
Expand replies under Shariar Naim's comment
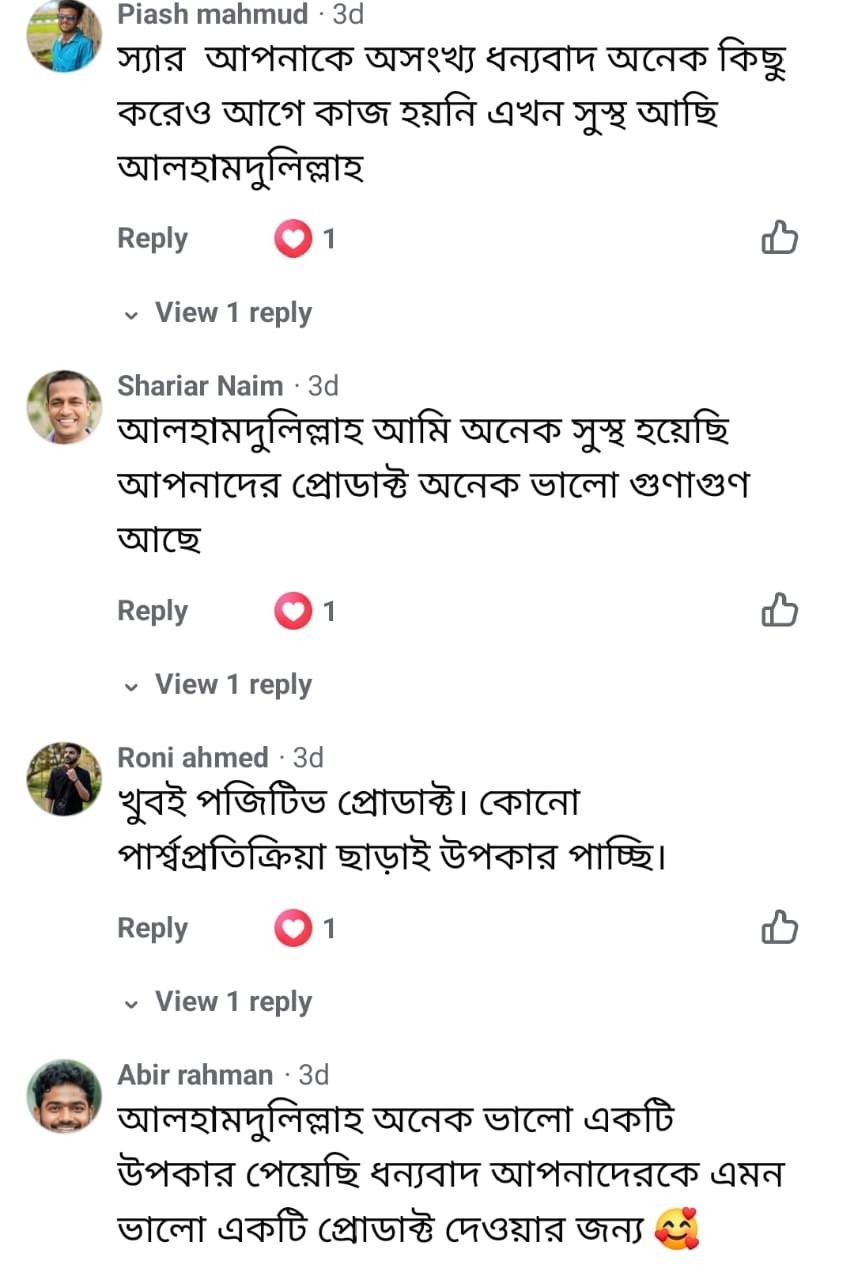coord(219,685)
